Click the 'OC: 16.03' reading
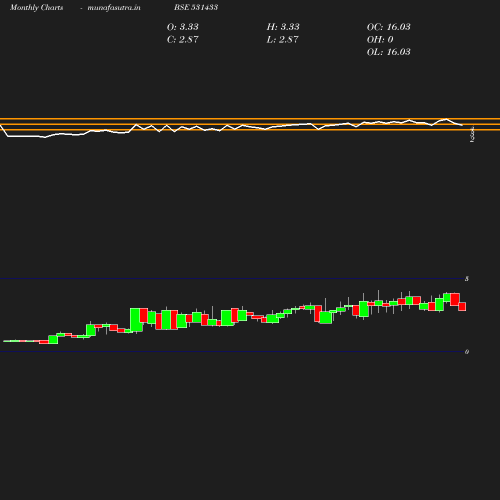Screen dimensions: 500x500 pyautogui.click(x=389, y=27)
